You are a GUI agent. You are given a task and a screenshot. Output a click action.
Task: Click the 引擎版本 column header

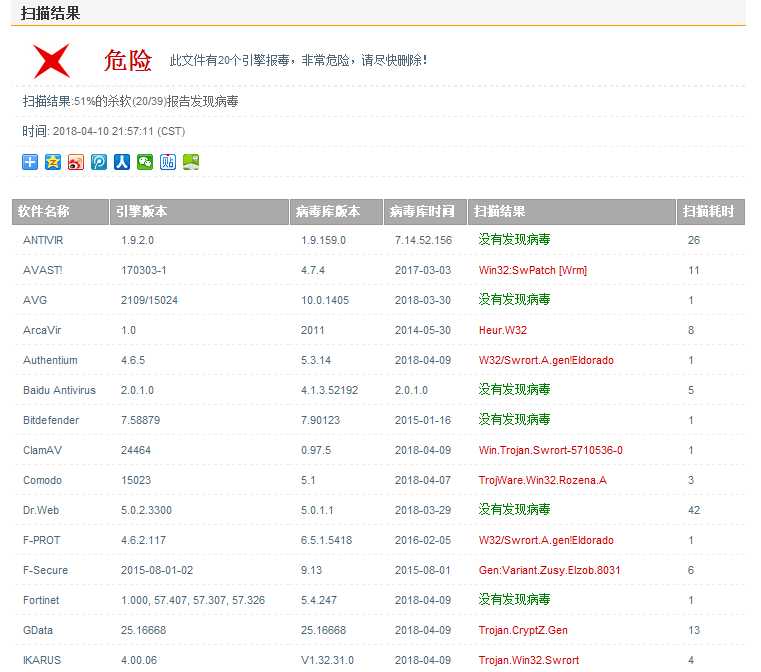click(199, 212)
